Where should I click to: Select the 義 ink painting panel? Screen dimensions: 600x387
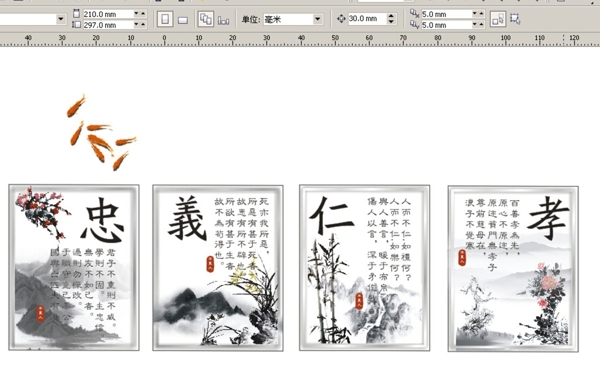(218, 268)
